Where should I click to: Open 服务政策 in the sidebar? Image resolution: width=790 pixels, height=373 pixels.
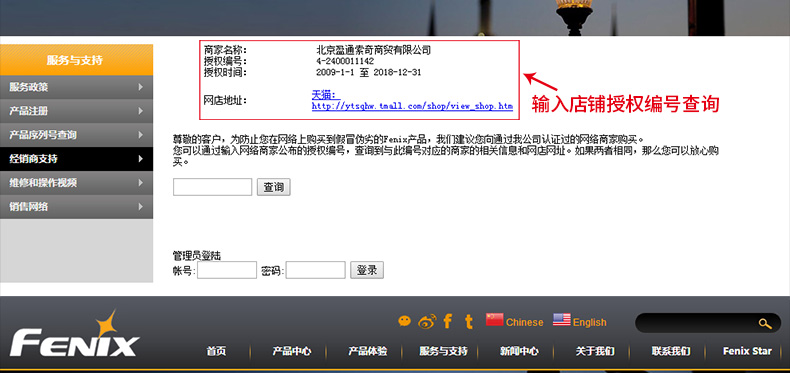pos(76,87)
